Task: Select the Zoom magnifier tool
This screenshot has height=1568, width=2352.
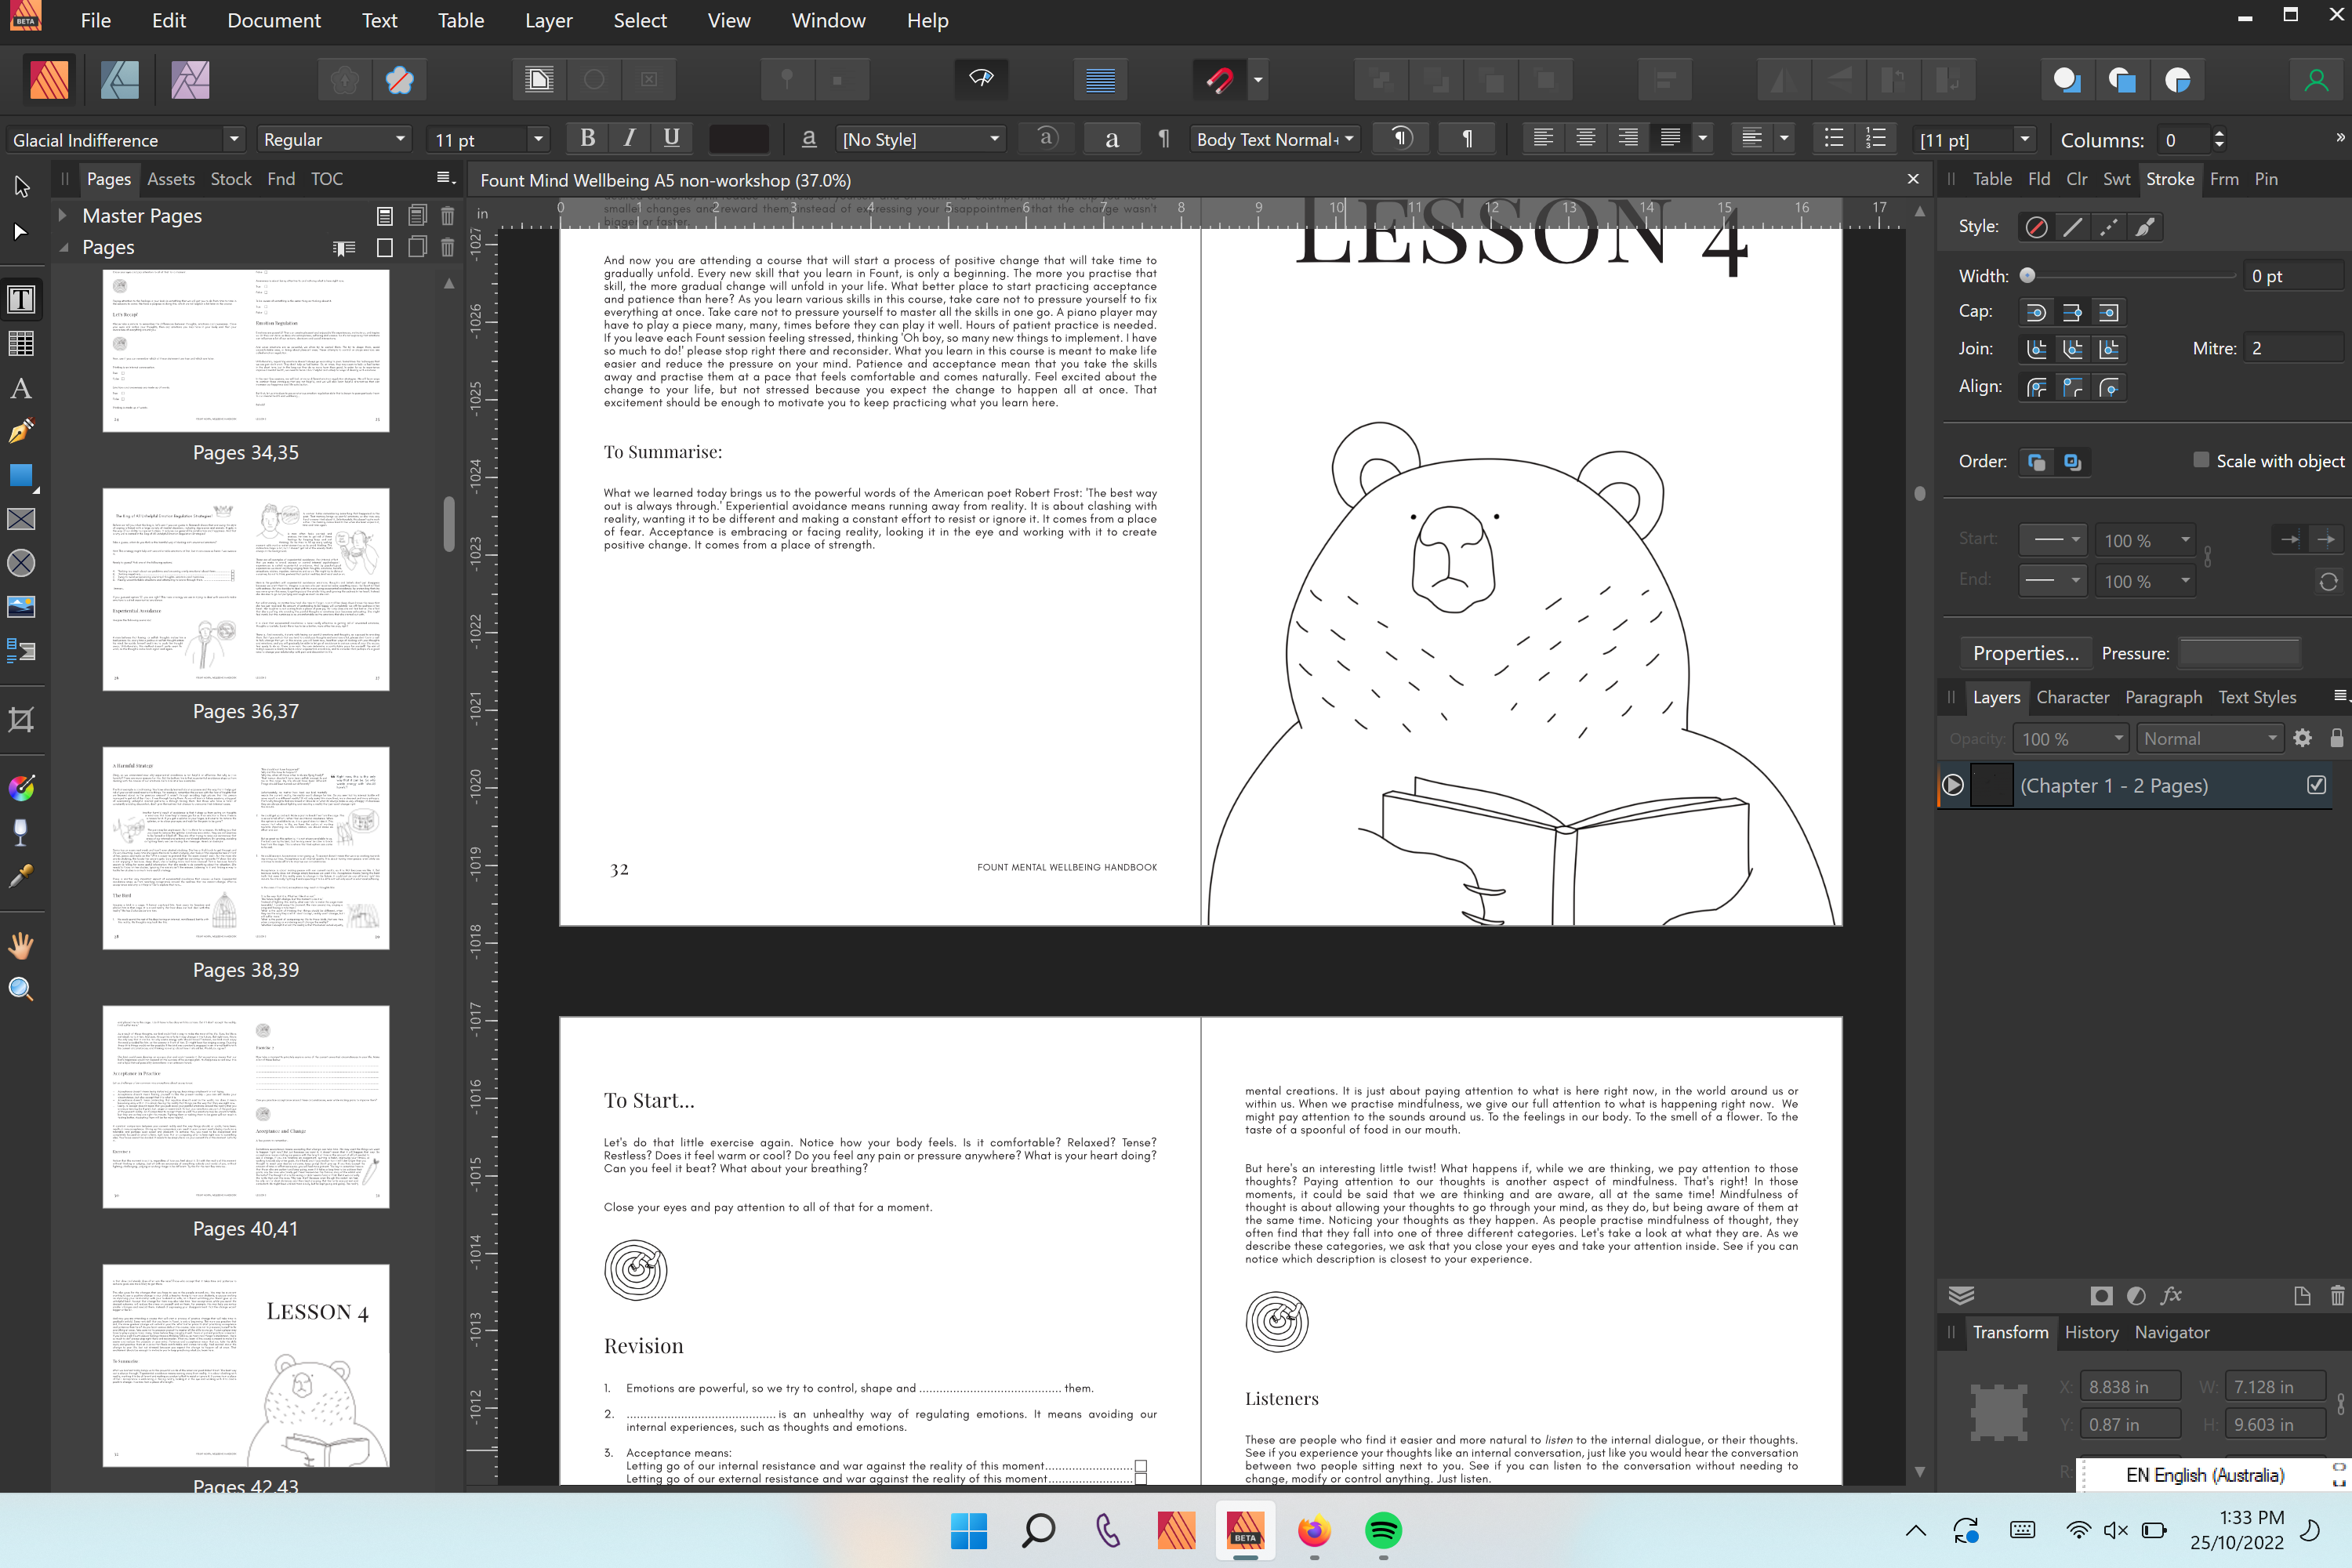Action: pyautogui.click(x=21, y=989)
